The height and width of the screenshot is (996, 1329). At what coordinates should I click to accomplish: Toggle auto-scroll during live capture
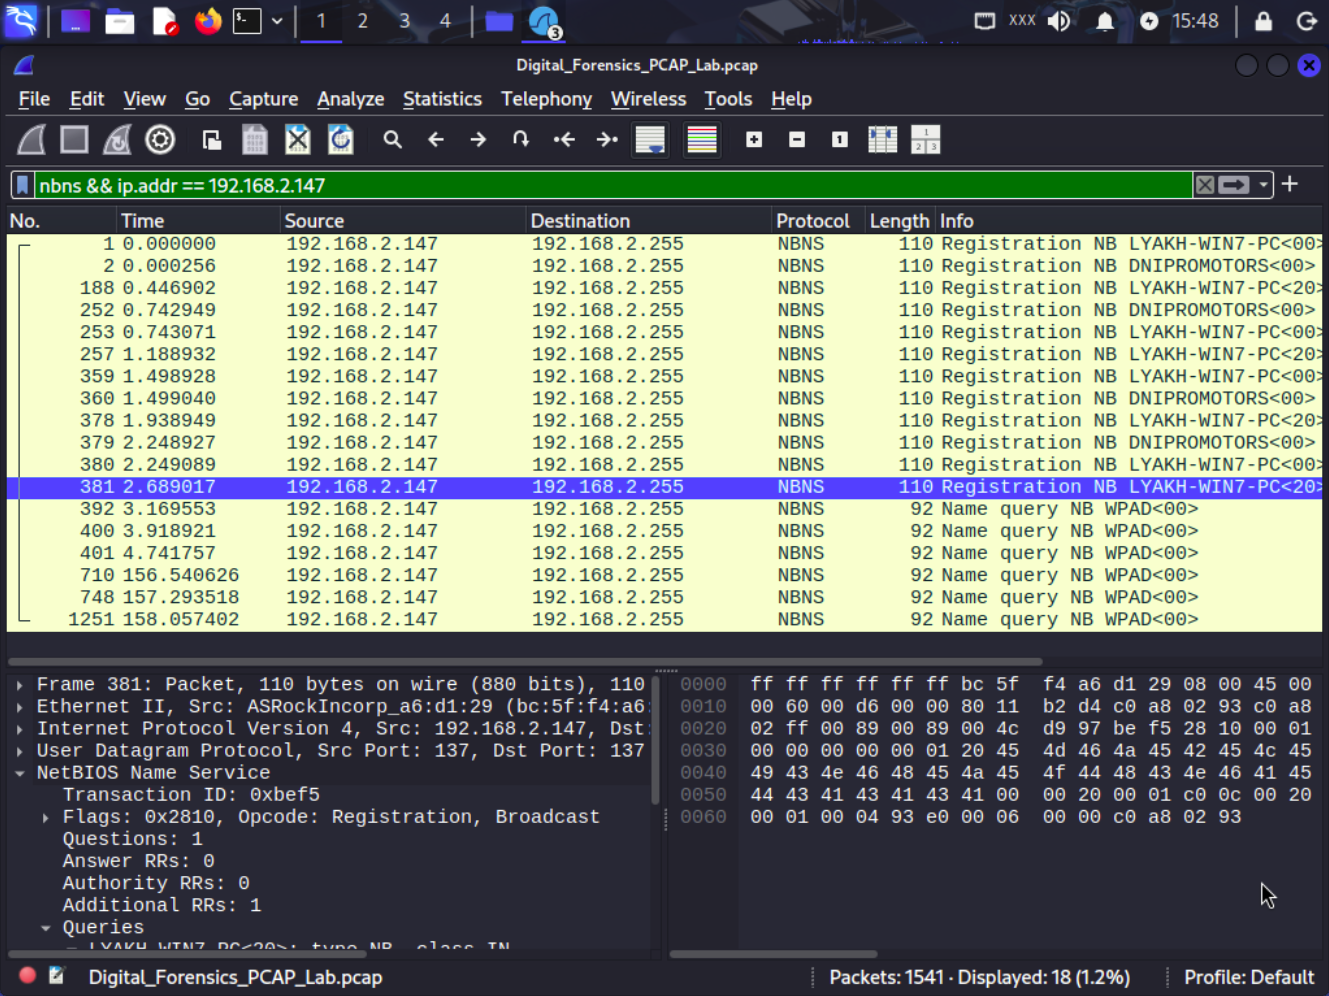pyautogui.click(x=650, y=140)
